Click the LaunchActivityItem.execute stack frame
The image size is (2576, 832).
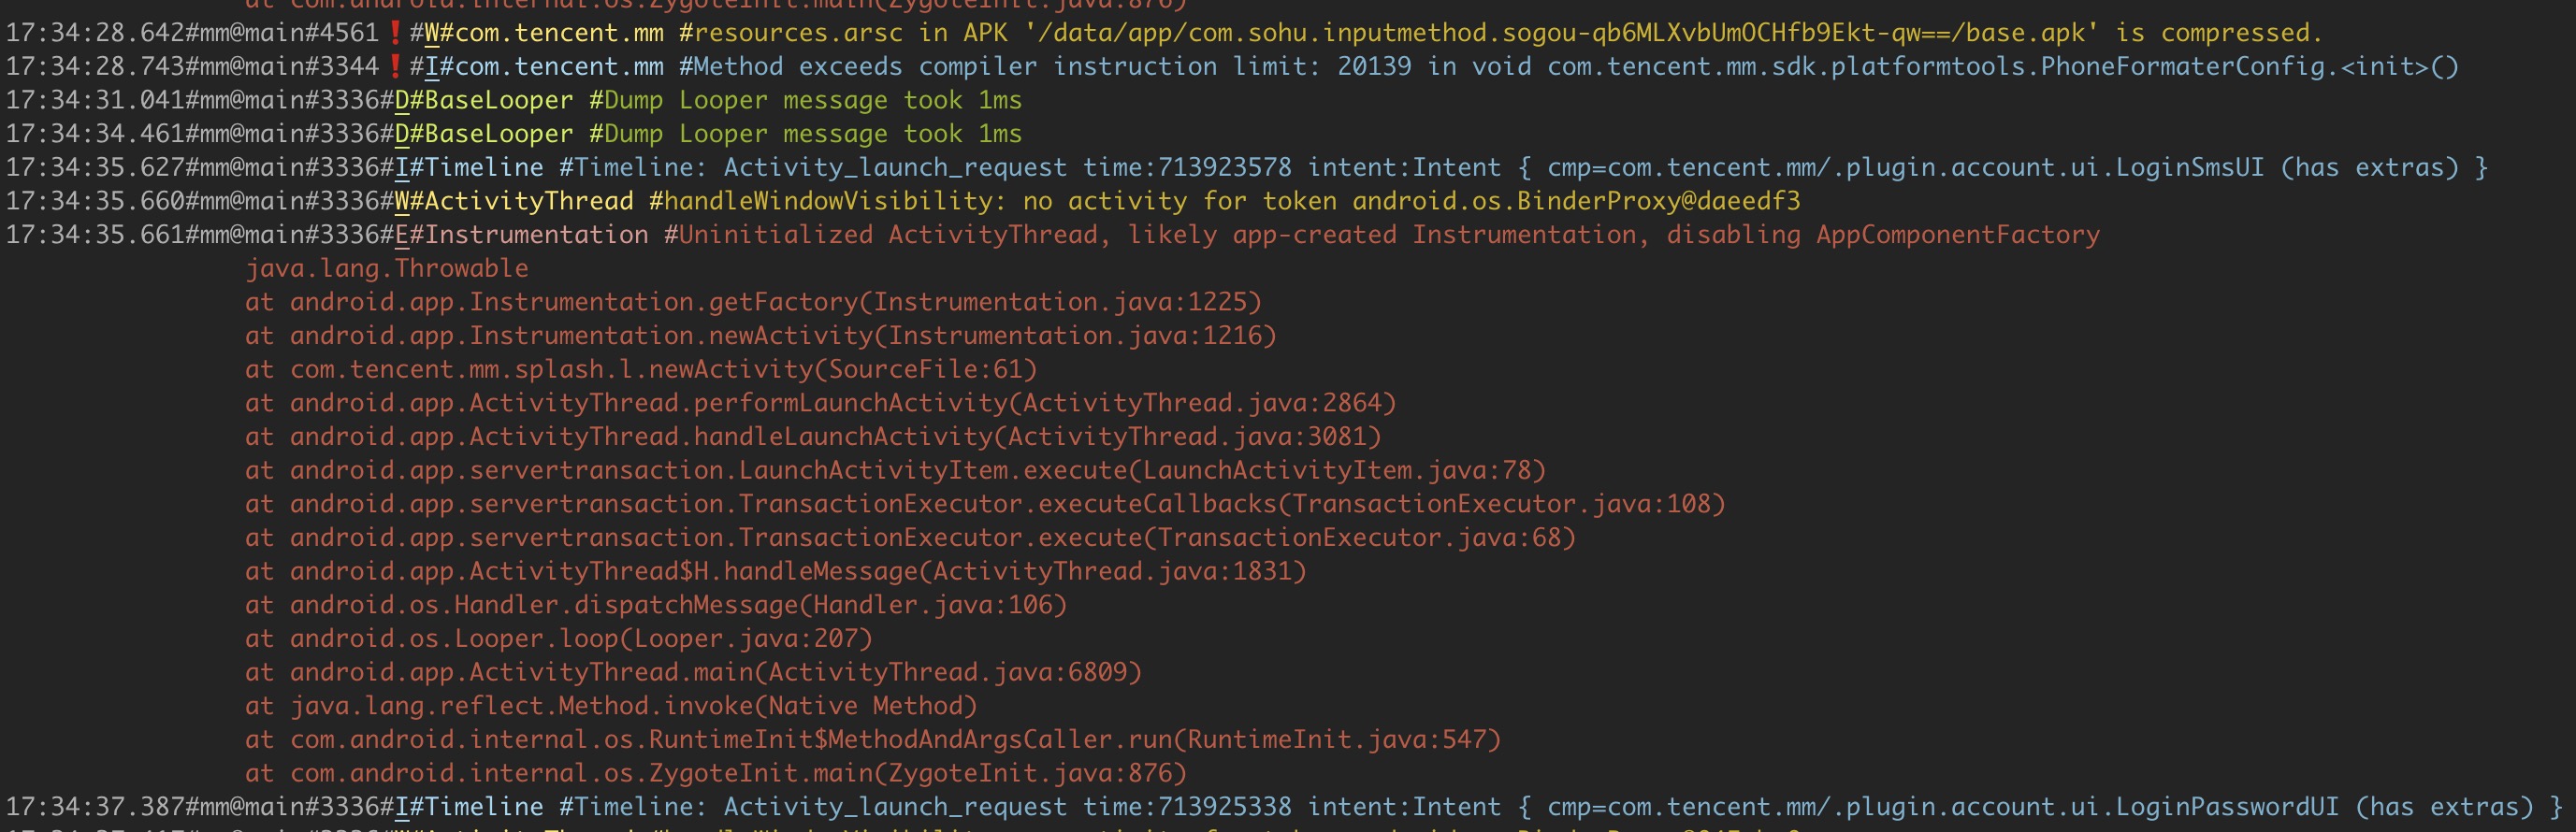click(x=896, y=470)
